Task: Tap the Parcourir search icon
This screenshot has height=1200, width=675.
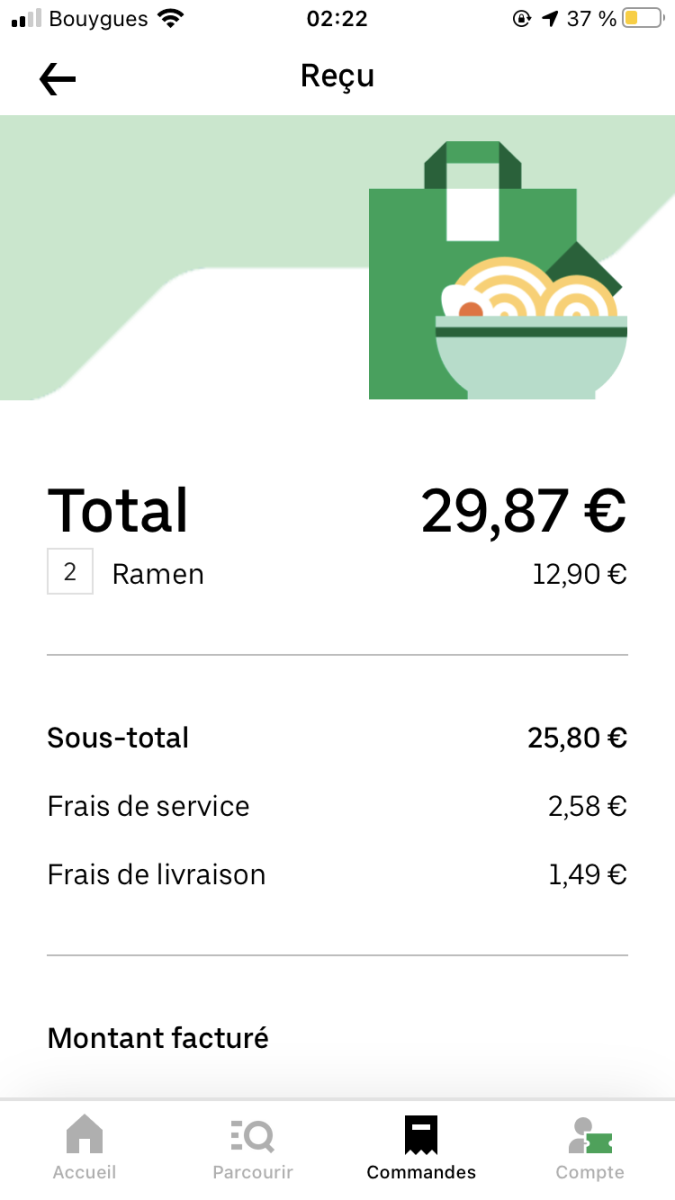Action: (x=252, y=1135)
